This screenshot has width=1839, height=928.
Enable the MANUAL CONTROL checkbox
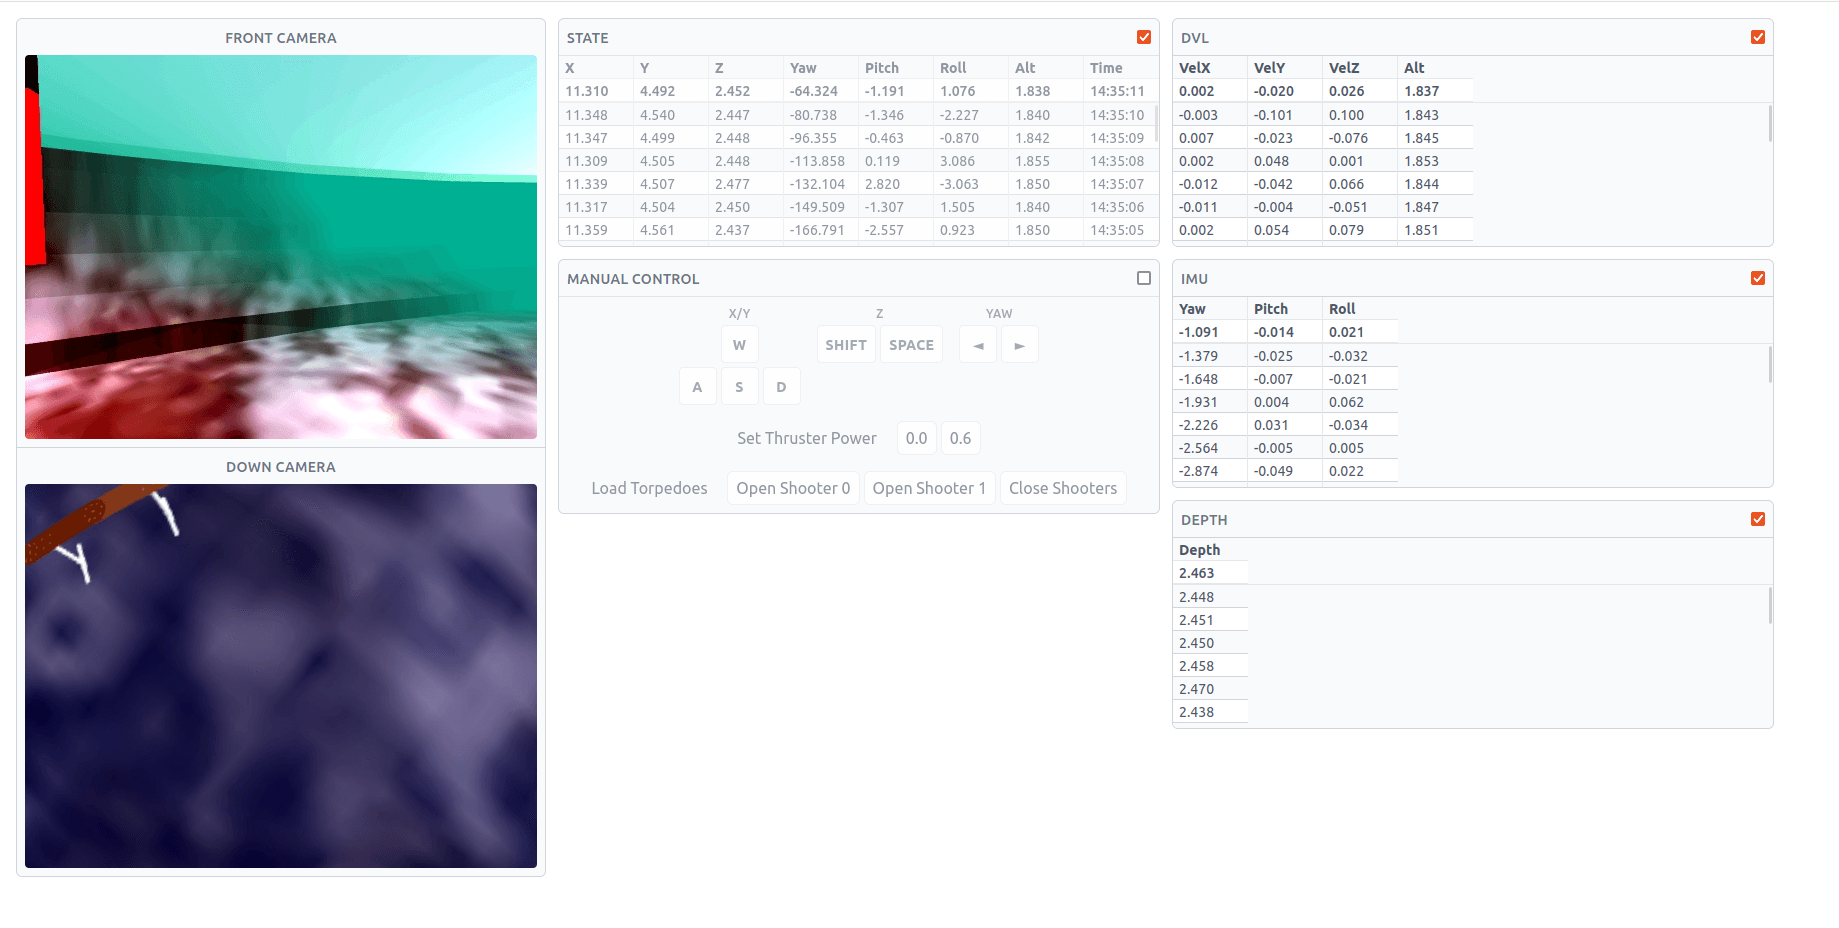1143,278
